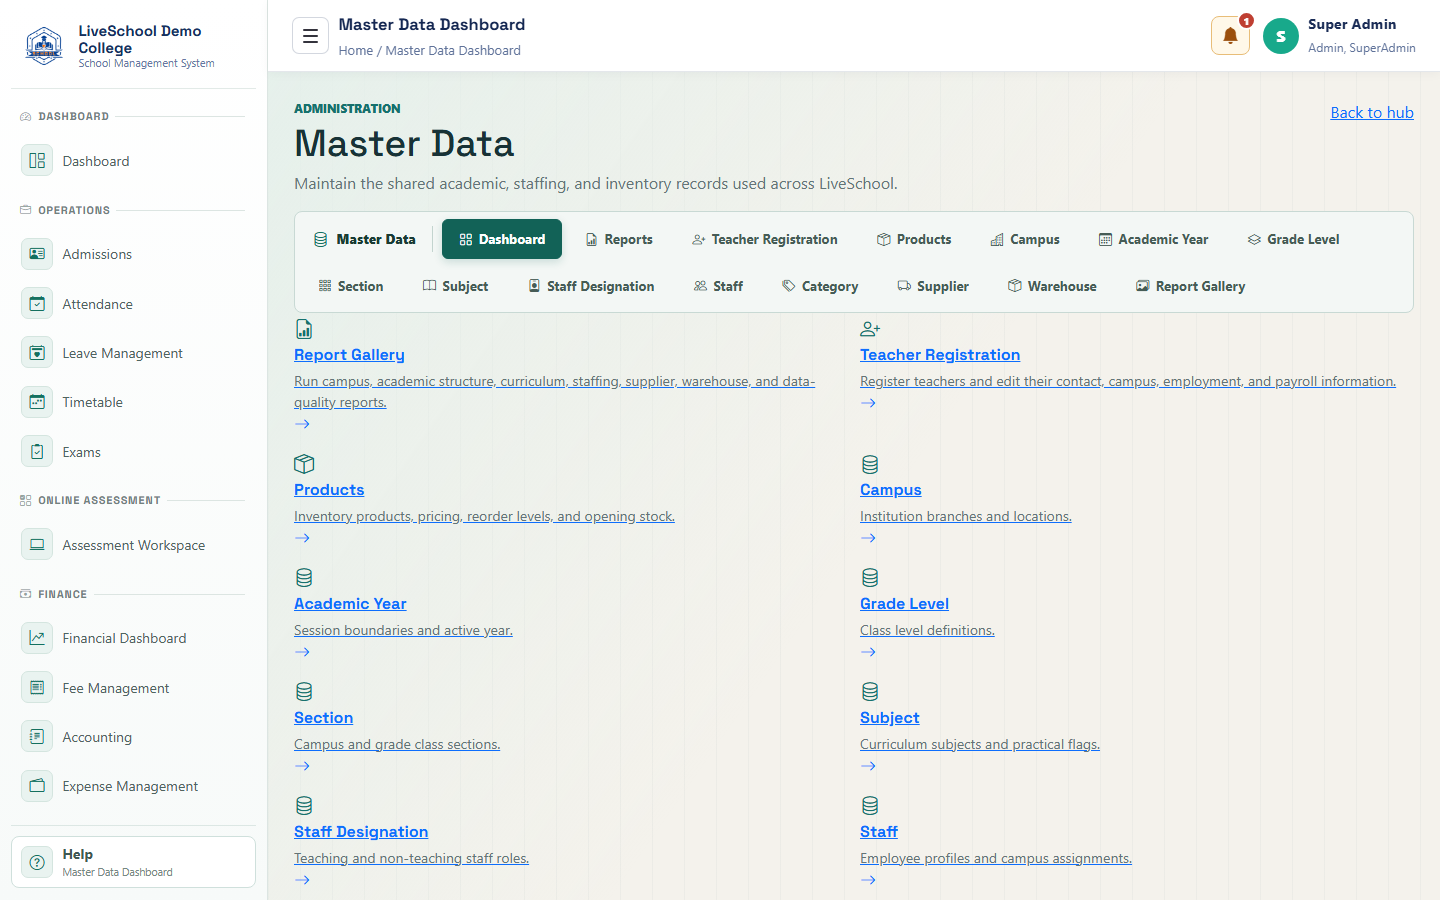The image size is (1440, 900).
Task: Open the Grade Level heading link
Action: click(904, 604)
